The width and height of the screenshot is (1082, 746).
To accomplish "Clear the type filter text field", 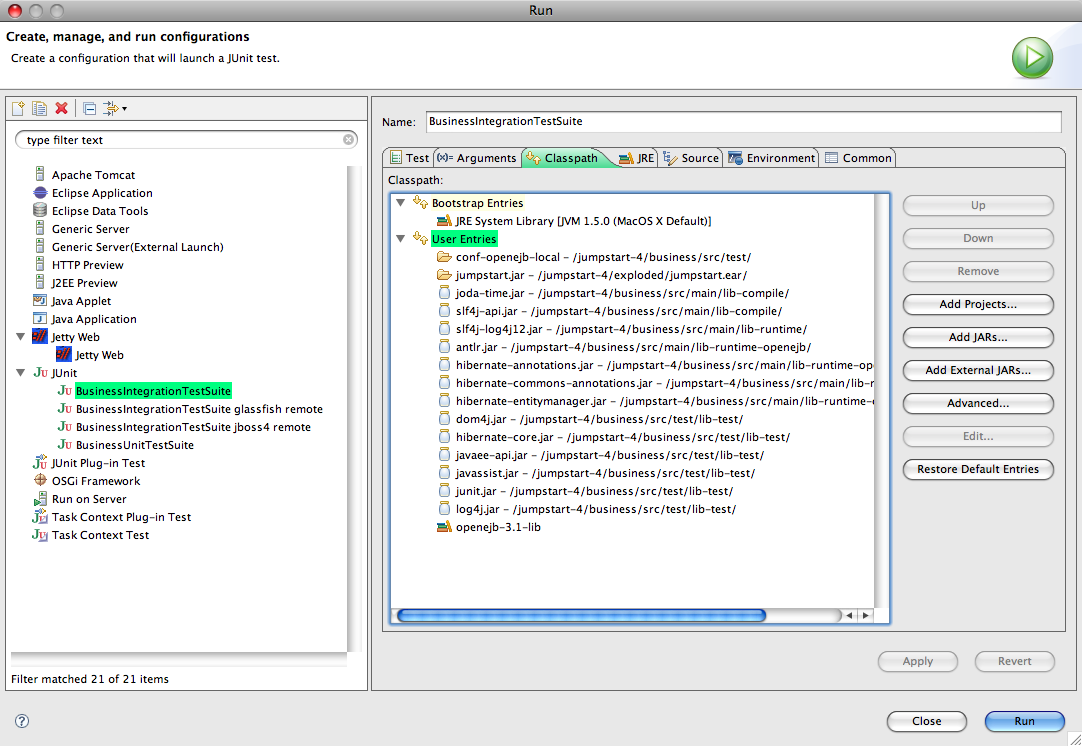I will click(348, 139).
